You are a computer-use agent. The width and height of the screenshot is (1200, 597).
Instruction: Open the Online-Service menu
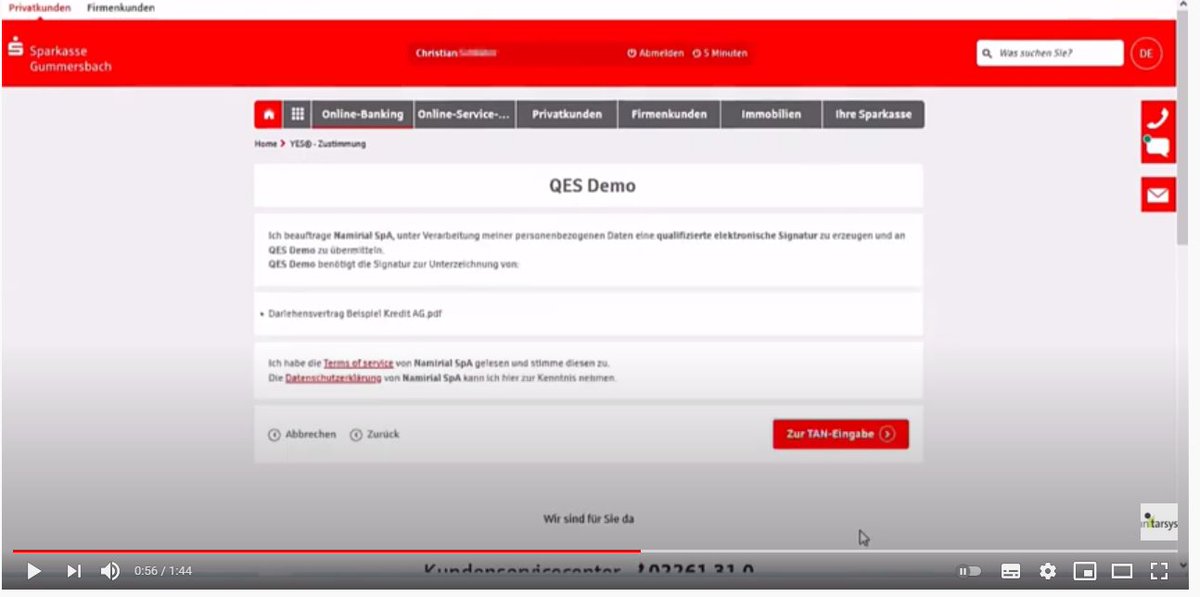[x=464, y=114]
